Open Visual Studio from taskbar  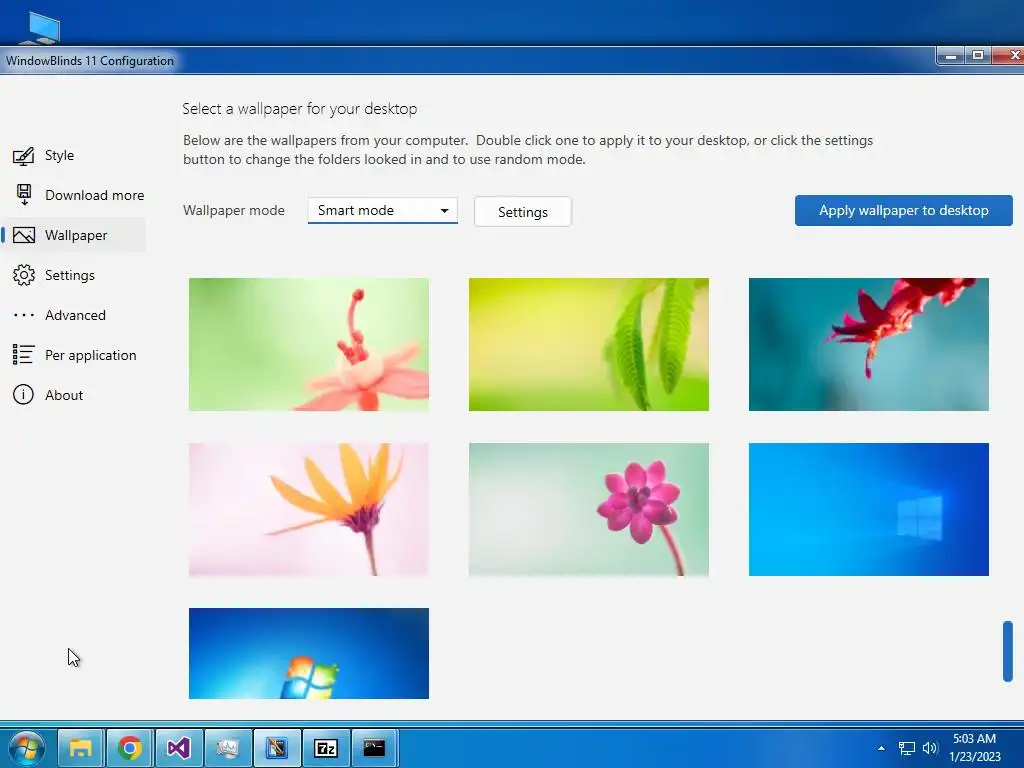(x=178, y=748)
